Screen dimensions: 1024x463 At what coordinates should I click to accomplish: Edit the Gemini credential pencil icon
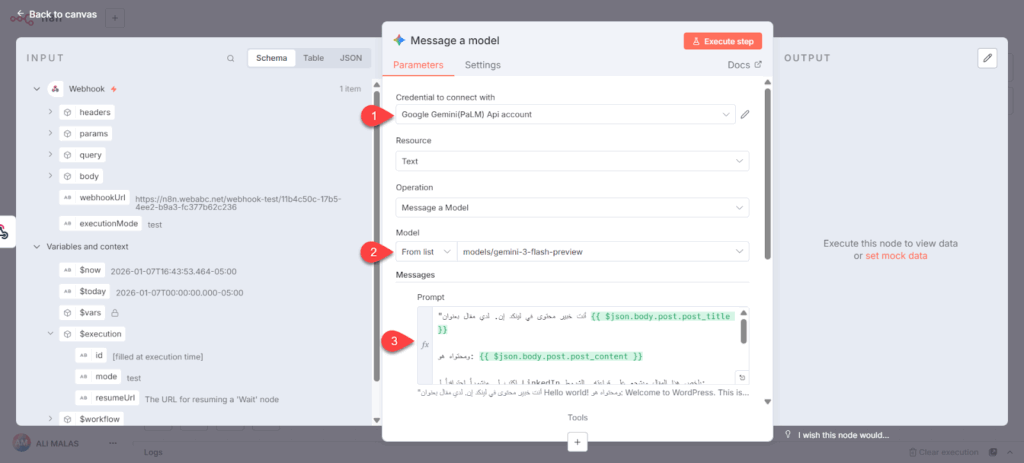pyautogui.click(x=745, y=115)
